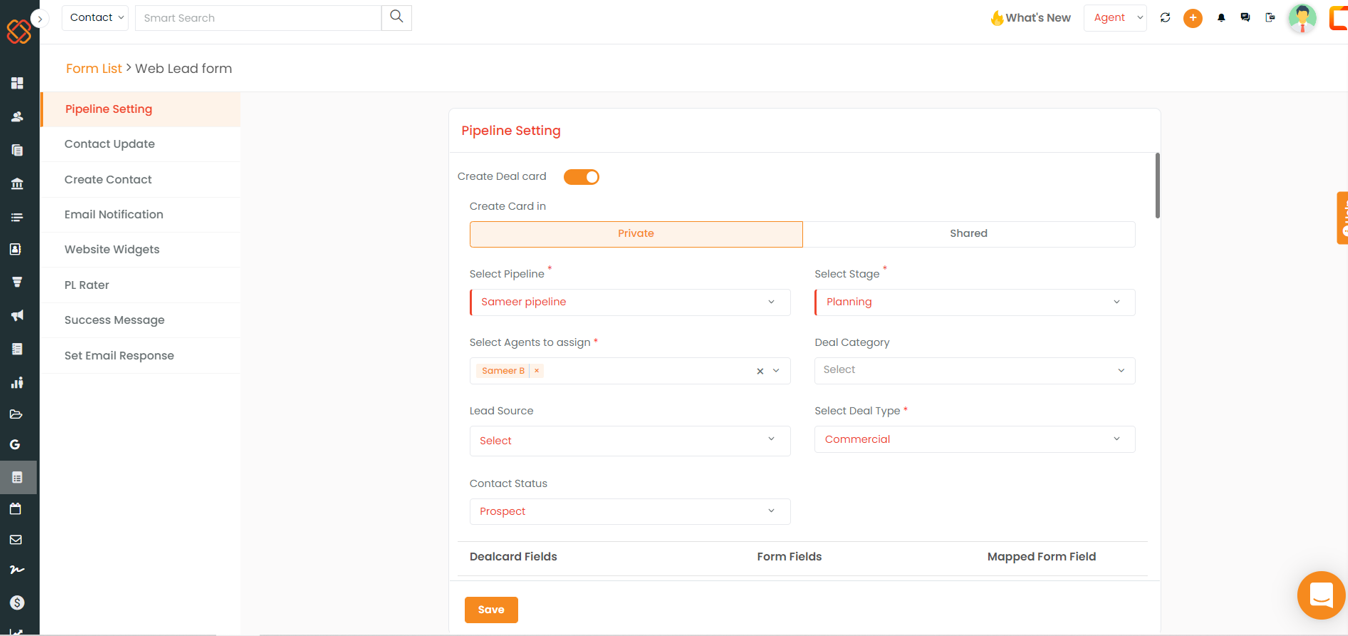Toggle the Create Deal card switch
Viewport: 1348px width, 636px height.
[581, 177]
